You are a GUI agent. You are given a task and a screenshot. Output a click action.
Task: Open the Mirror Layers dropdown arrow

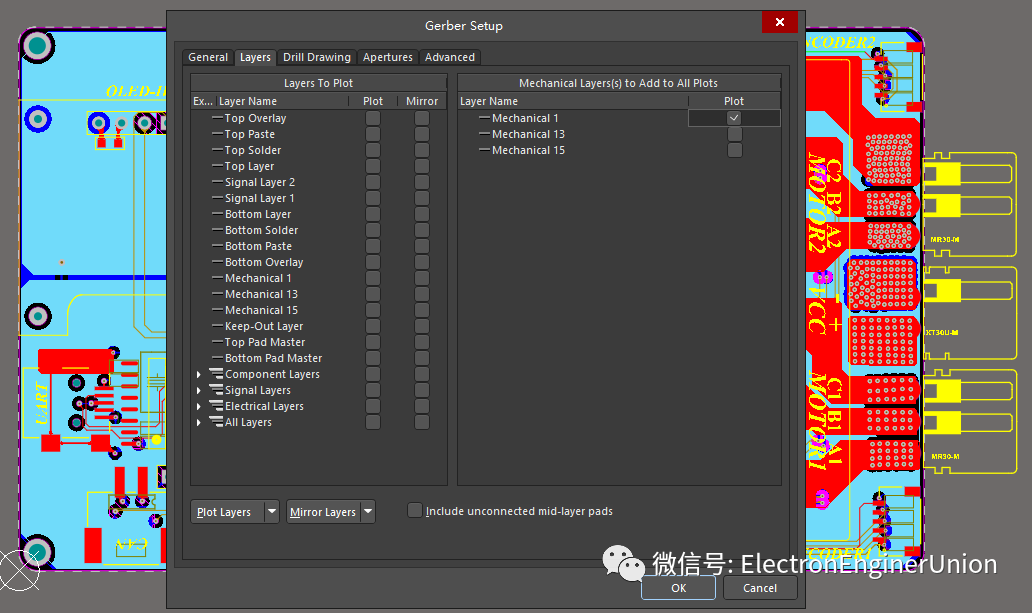coord(368,512)
